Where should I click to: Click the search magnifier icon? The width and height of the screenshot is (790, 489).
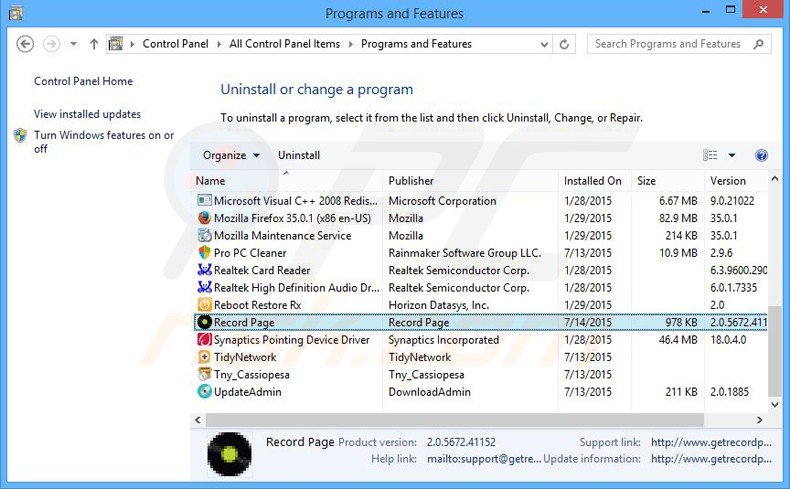pyautogui.click(x=758, y=44)
